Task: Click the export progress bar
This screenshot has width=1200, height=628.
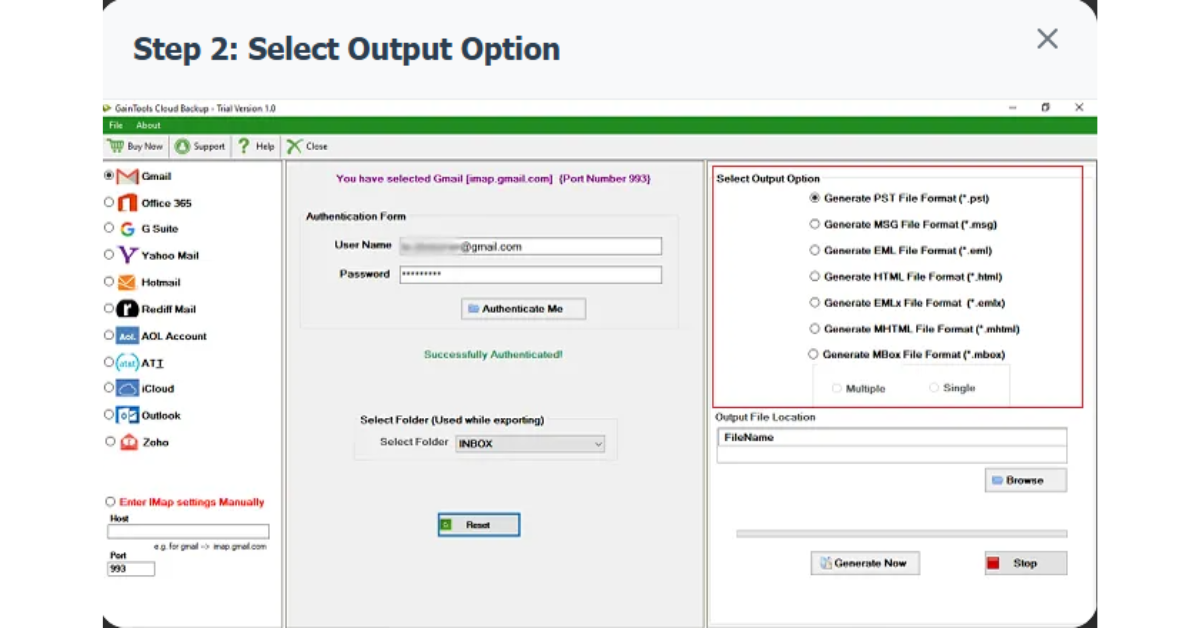Action: pos(901,534)
